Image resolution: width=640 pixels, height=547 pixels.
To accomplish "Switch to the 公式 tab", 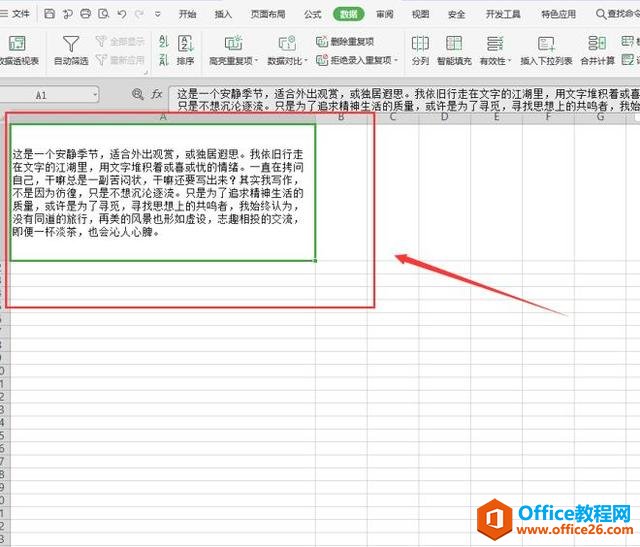I will pos(313,14).
